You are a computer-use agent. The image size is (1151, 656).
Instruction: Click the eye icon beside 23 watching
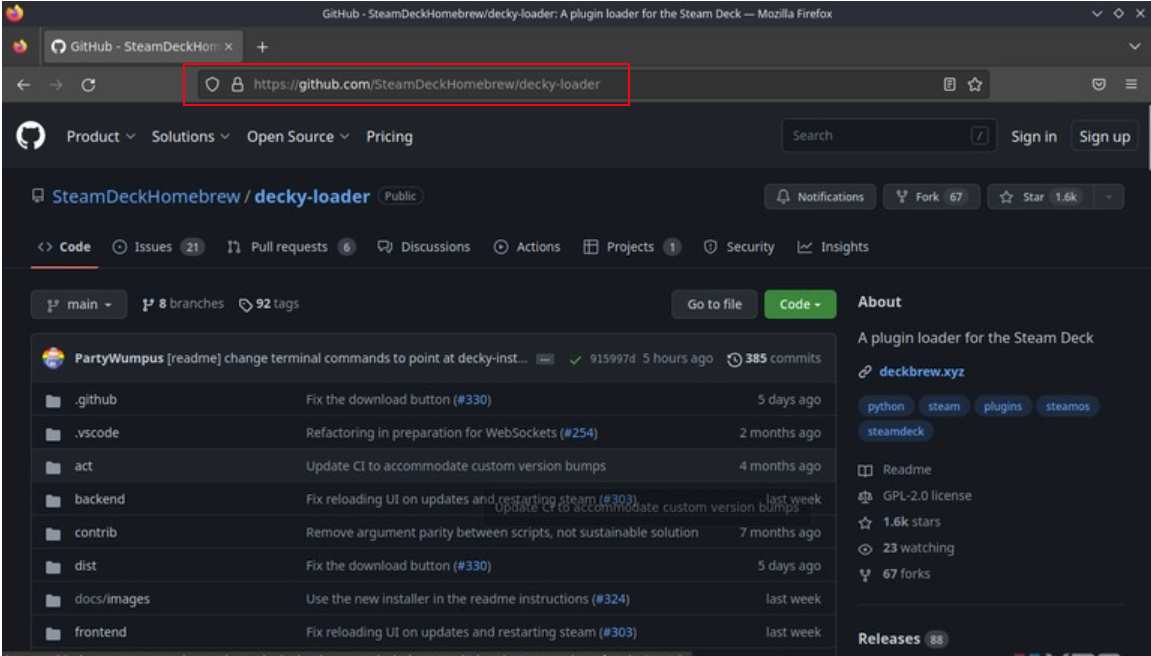[865, 549]
